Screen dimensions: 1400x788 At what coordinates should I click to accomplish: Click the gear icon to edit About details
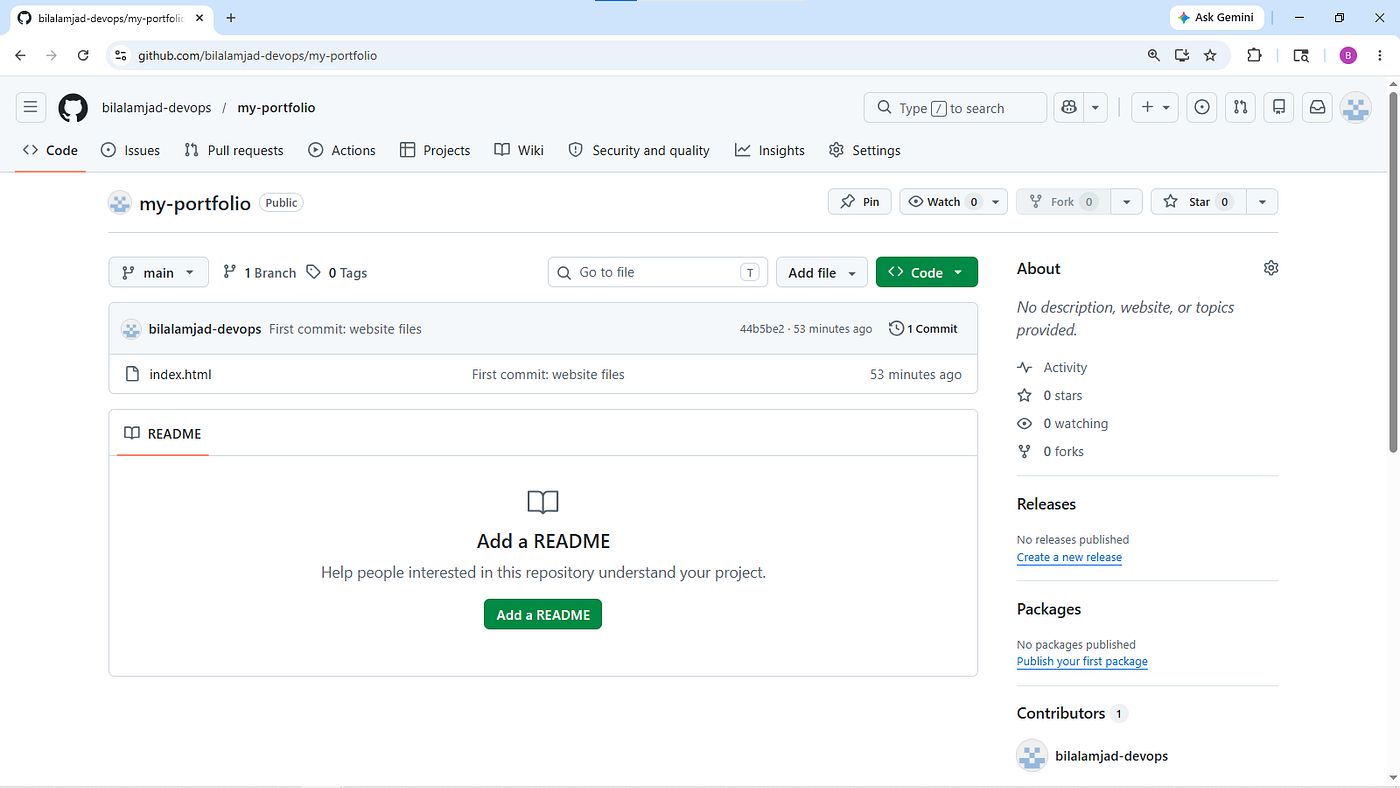coord(1271,268)
